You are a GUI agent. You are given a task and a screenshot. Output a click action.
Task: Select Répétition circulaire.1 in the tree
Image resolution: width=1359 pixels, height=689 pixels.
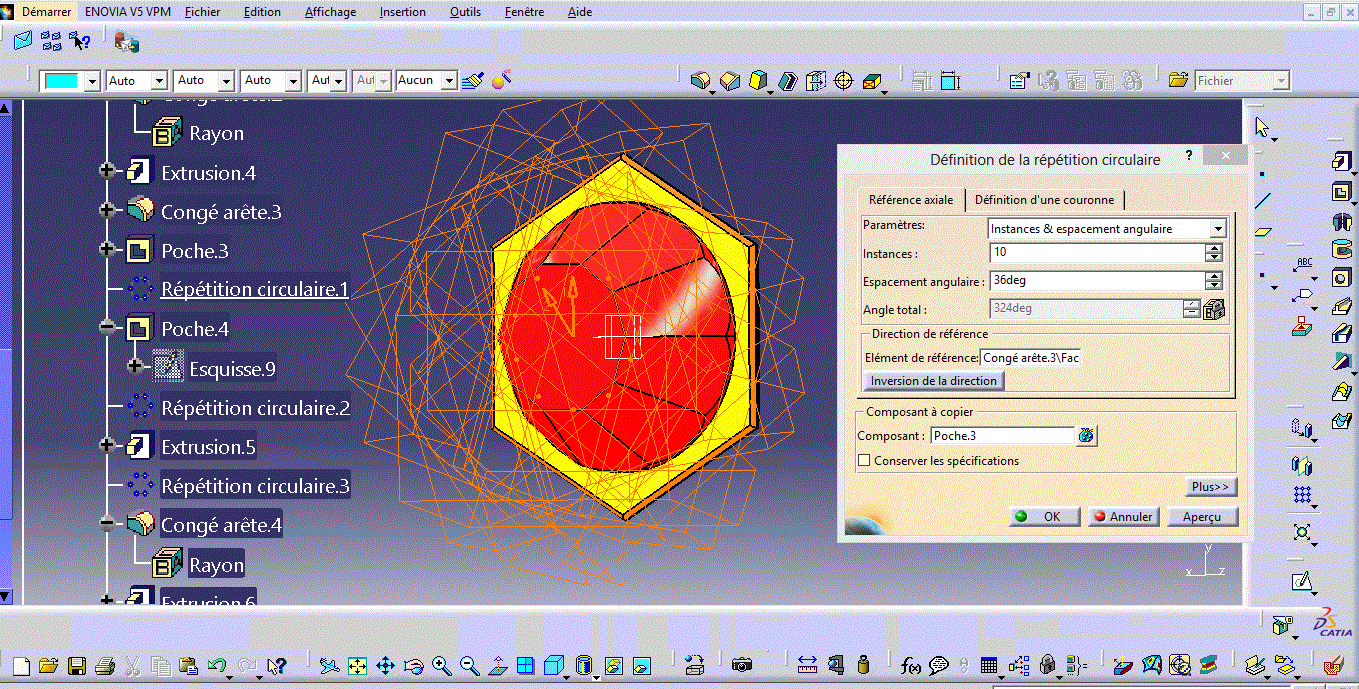[x=255, y=290]
